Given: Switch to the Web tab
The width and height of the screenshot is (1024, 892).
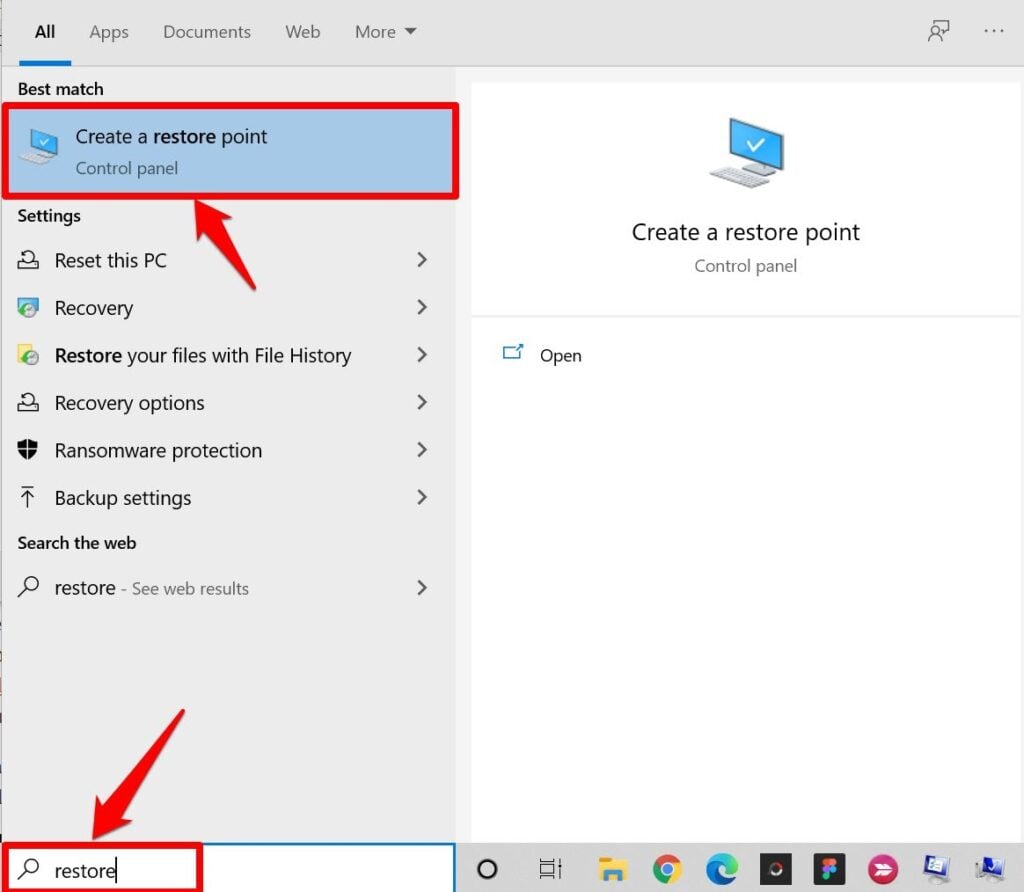Looking at the screenshot, I should pyautogui.click(x=302, y=31).
